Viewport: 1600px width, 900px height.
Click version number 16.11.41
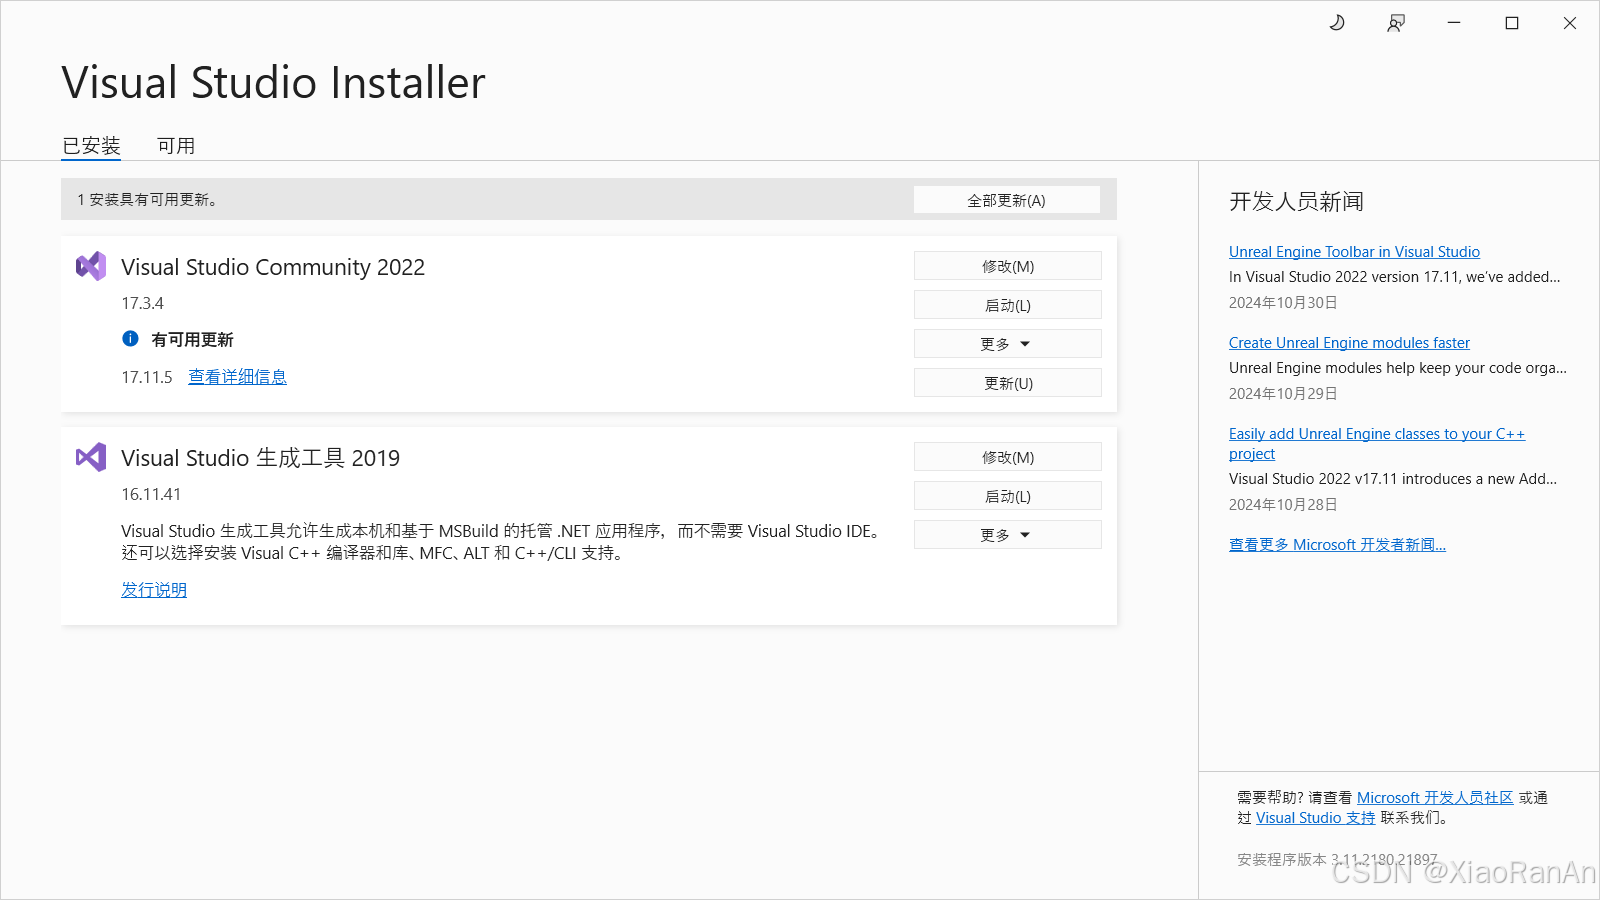point(151,494)
